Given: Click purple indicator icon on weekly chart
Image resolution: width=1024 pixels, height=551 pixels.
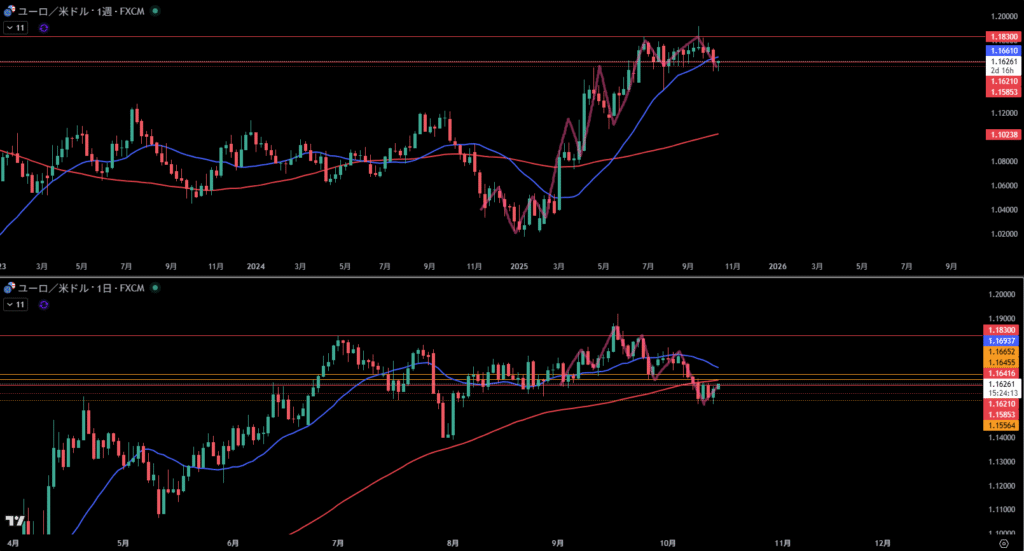Looking at the screenshot, I should pos(43,27).
